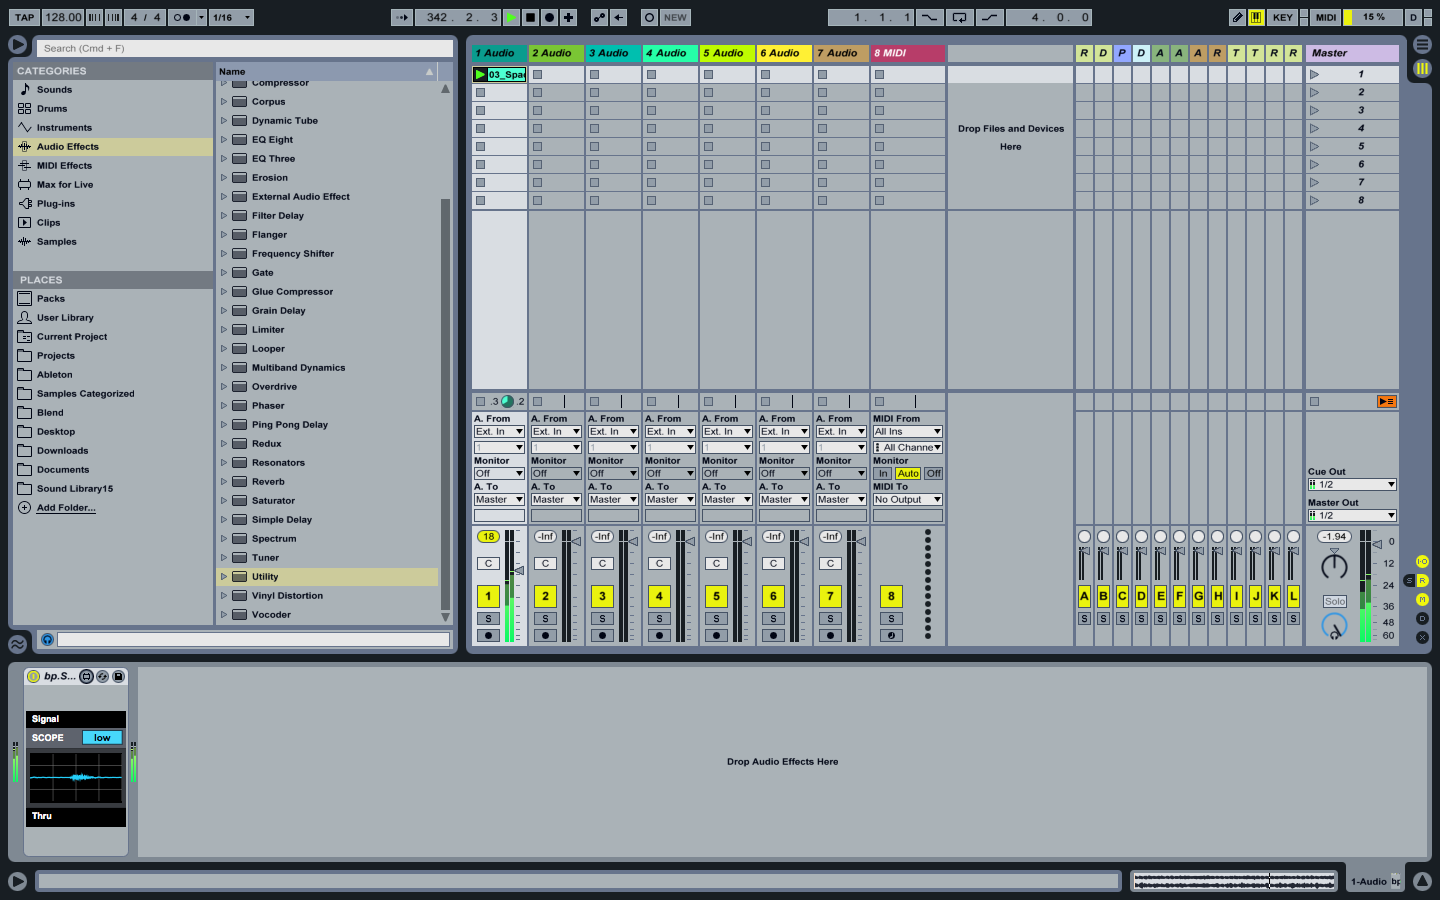The width and height of the screenshot is (1440, 900).
Task: Click the Add Folder... link
Action: (x=66, y=508)
